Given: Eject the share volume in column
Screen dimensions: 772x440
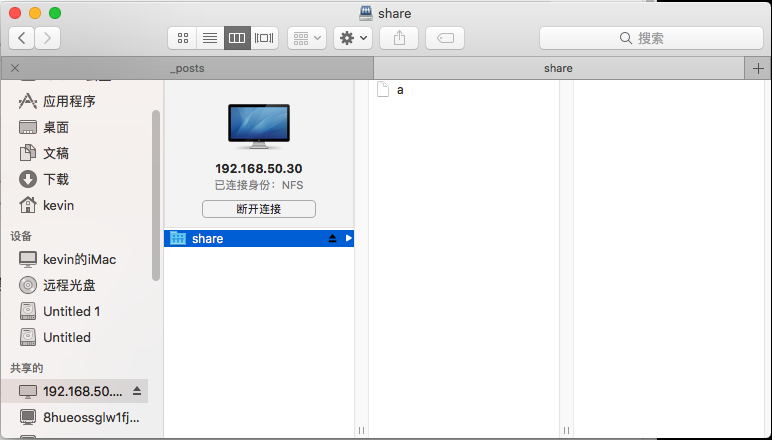Looking at the screenshot, I should coord(332,238).
